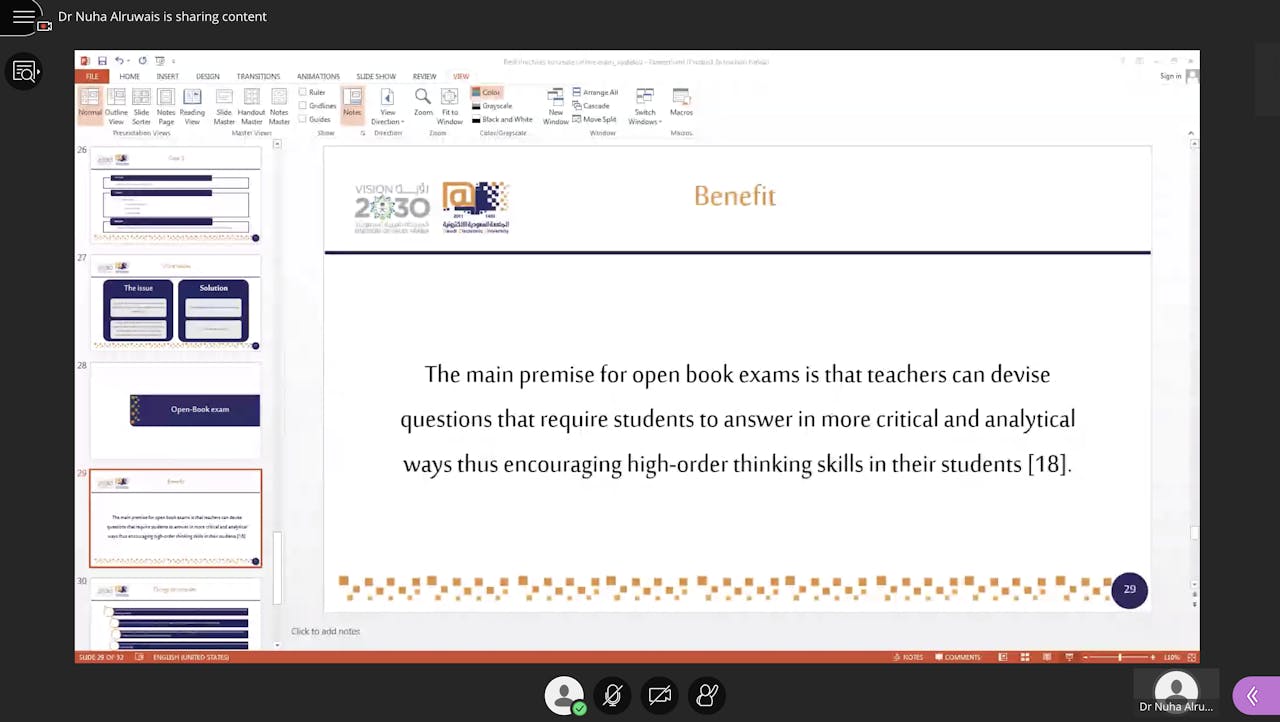
Task: Select slide 28 Open-Book exam thumbnail
Action: point(176,410)
